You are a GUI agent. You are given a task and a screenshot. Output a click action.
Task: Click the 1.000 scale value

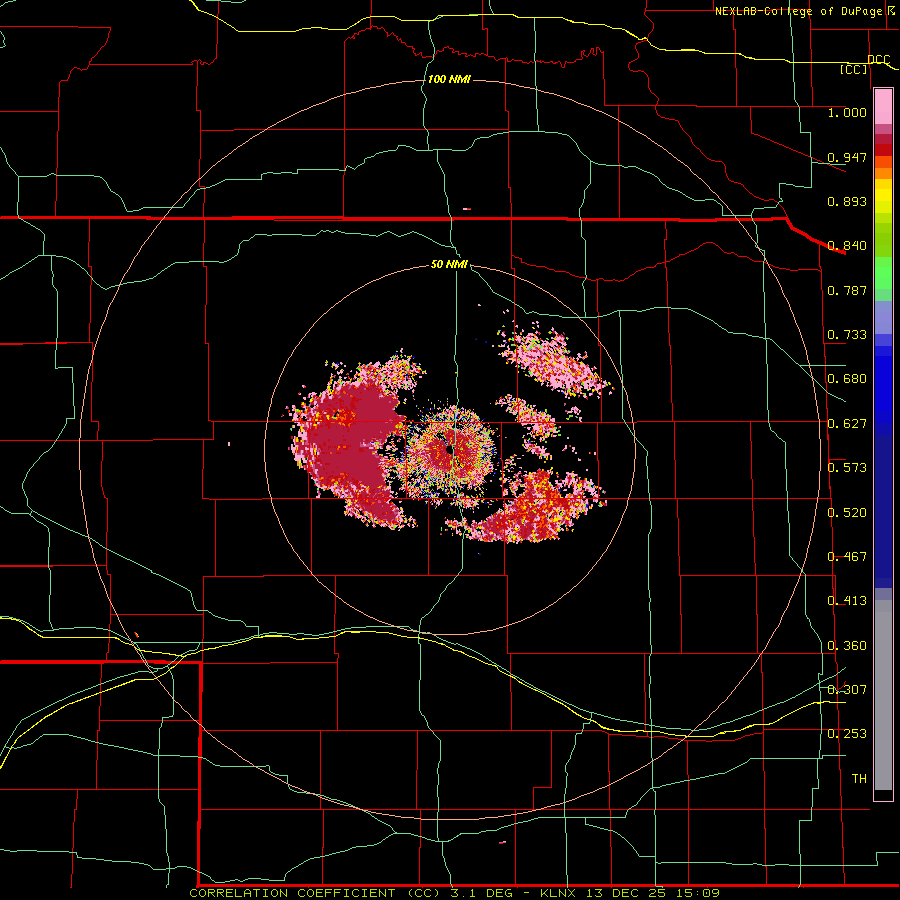(847, 112)
